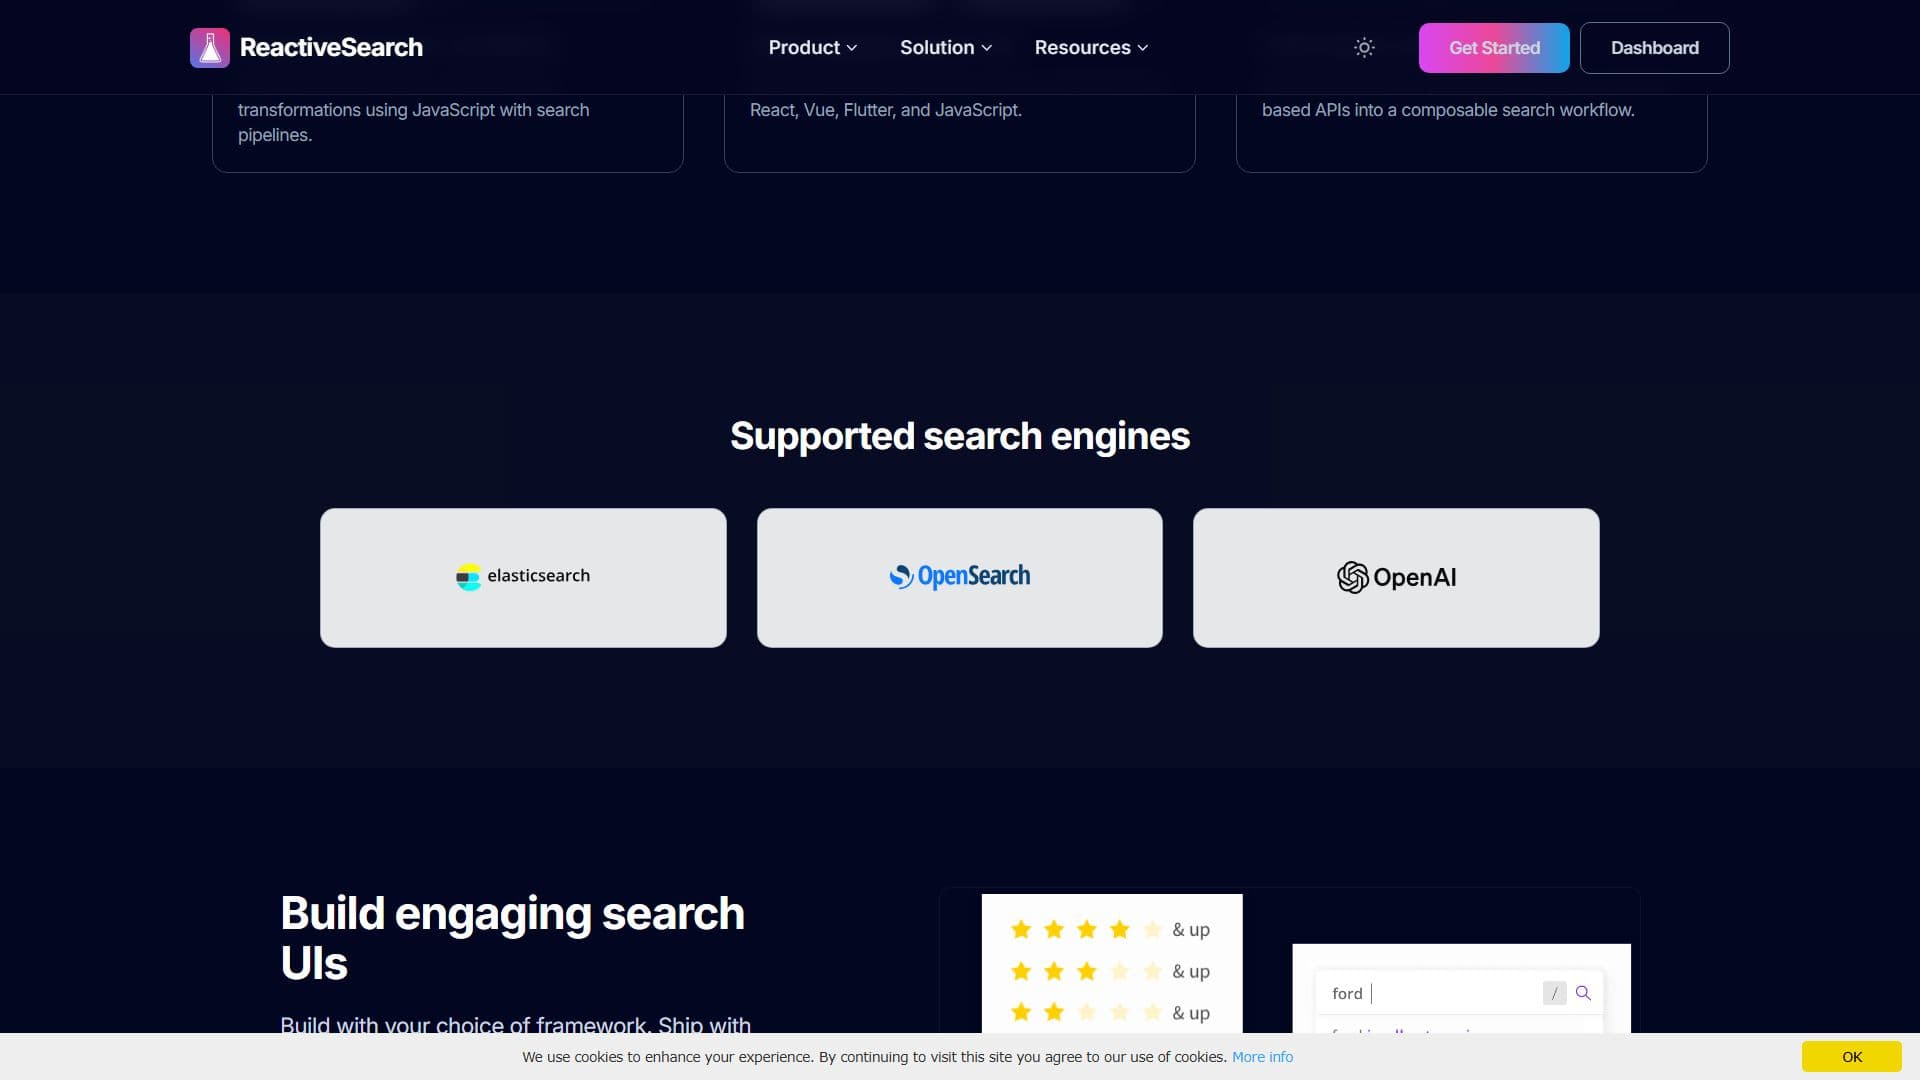The width and height of the screenshot is (1920, 1080).
Task: Select the elasticsearch engine card
Action: (523, 578)
